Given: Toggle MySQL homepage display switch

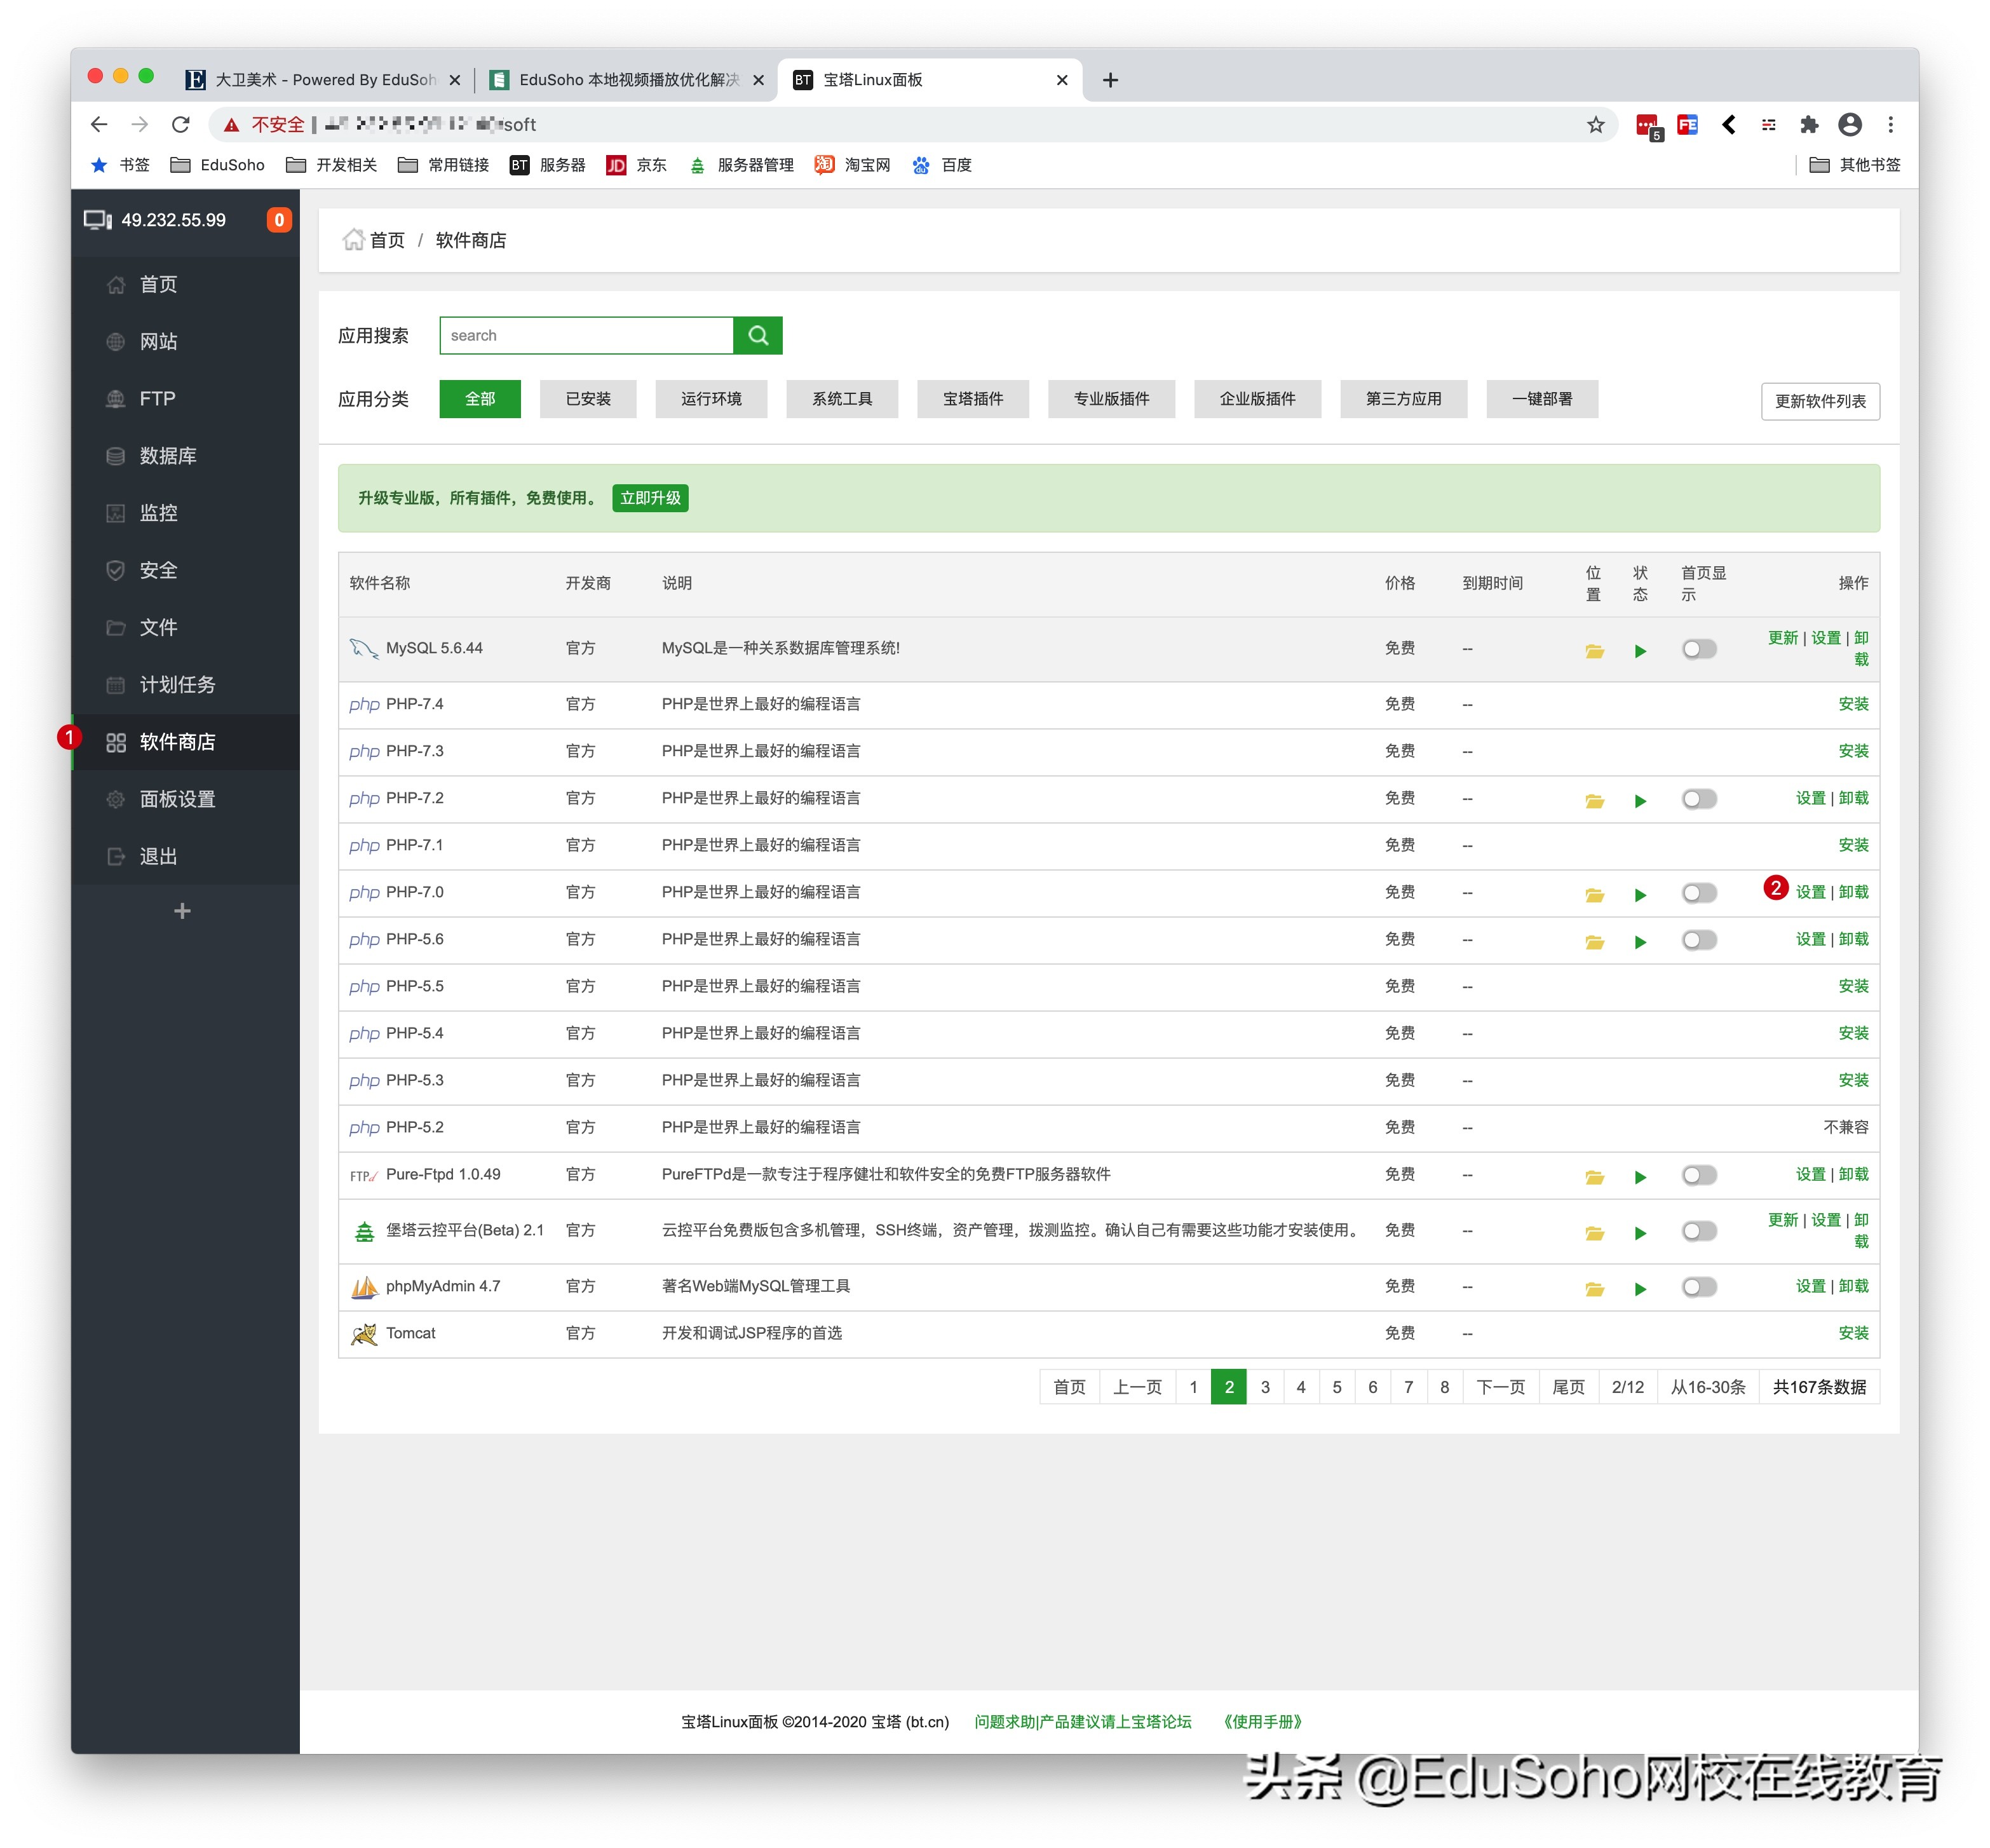Looking at the screenshot, I should (x=1698, y=649).
